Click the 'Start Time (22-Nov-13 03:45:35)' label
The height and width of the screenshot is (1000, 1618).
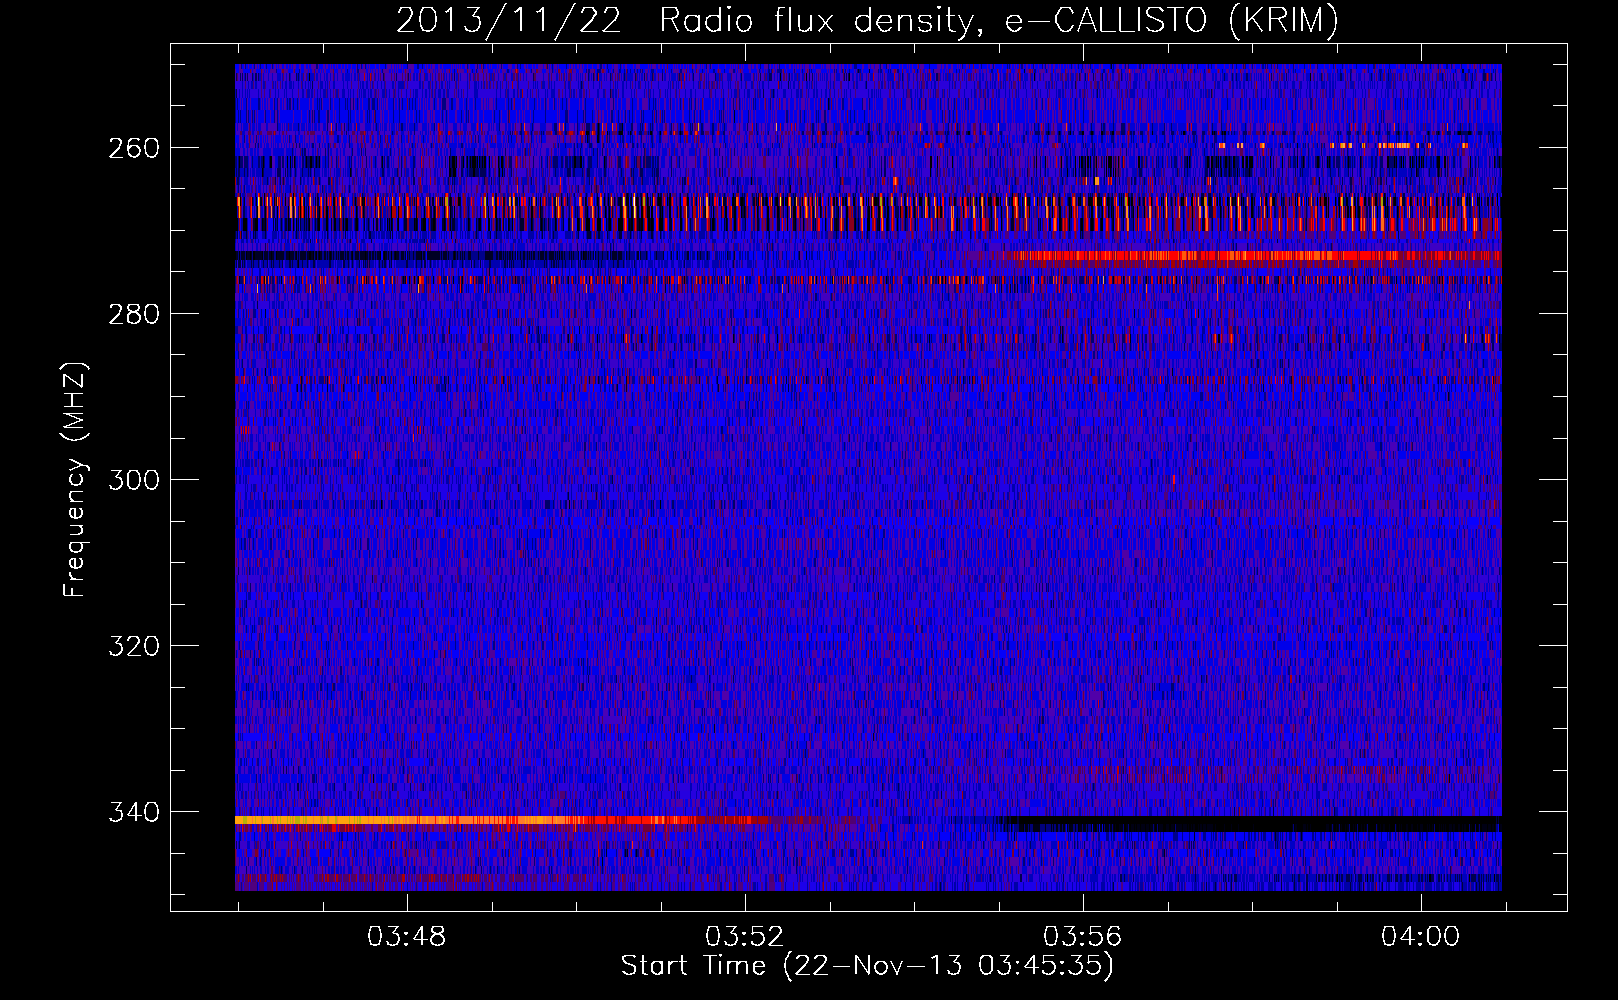[x=867, y=966]
